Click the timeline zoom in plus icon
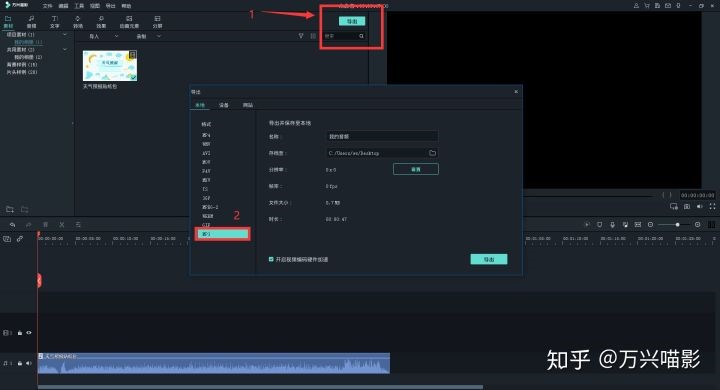Image resolution: width=720 pixels, height=390 pixels. tap(698, 225)
